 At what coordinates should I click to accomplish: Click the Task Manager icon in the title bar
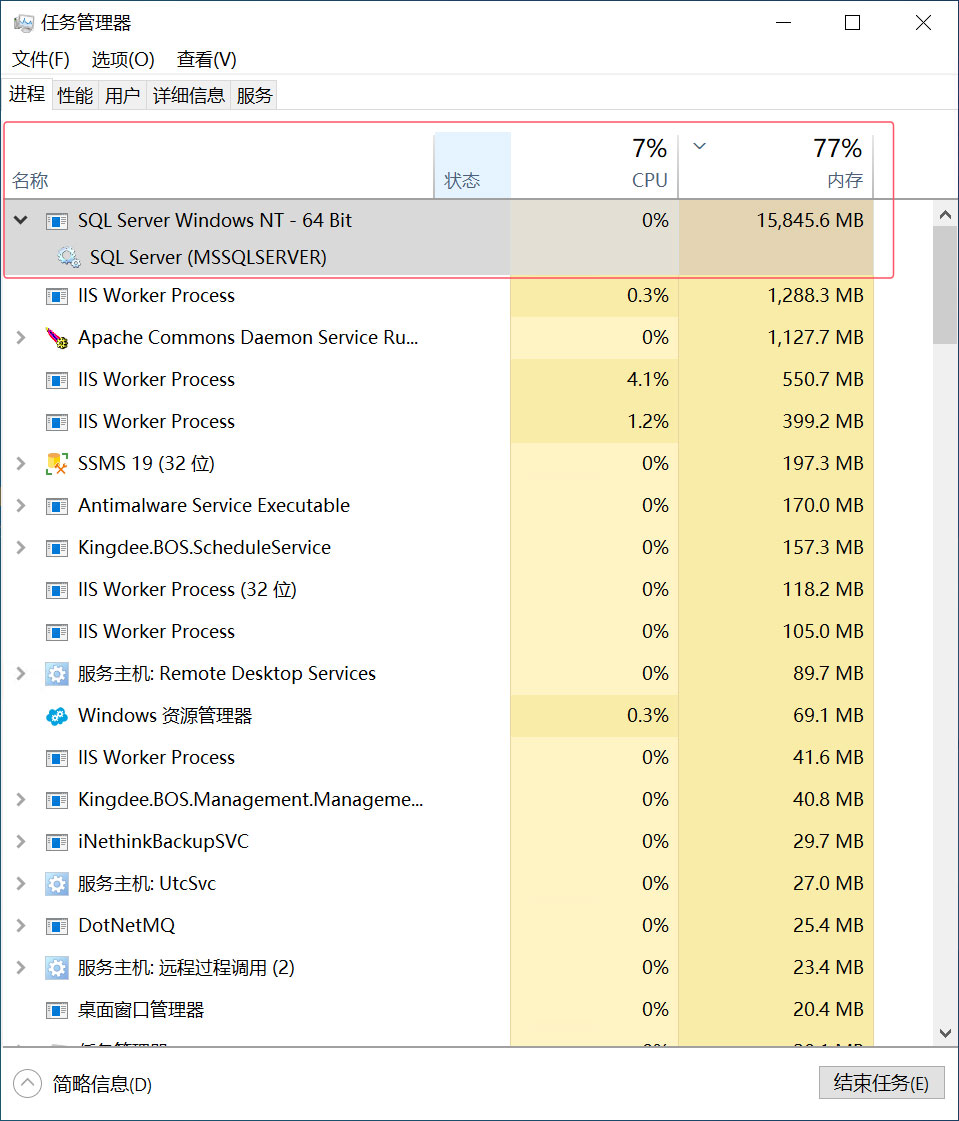pyautogui.click(x=23, y=23)
